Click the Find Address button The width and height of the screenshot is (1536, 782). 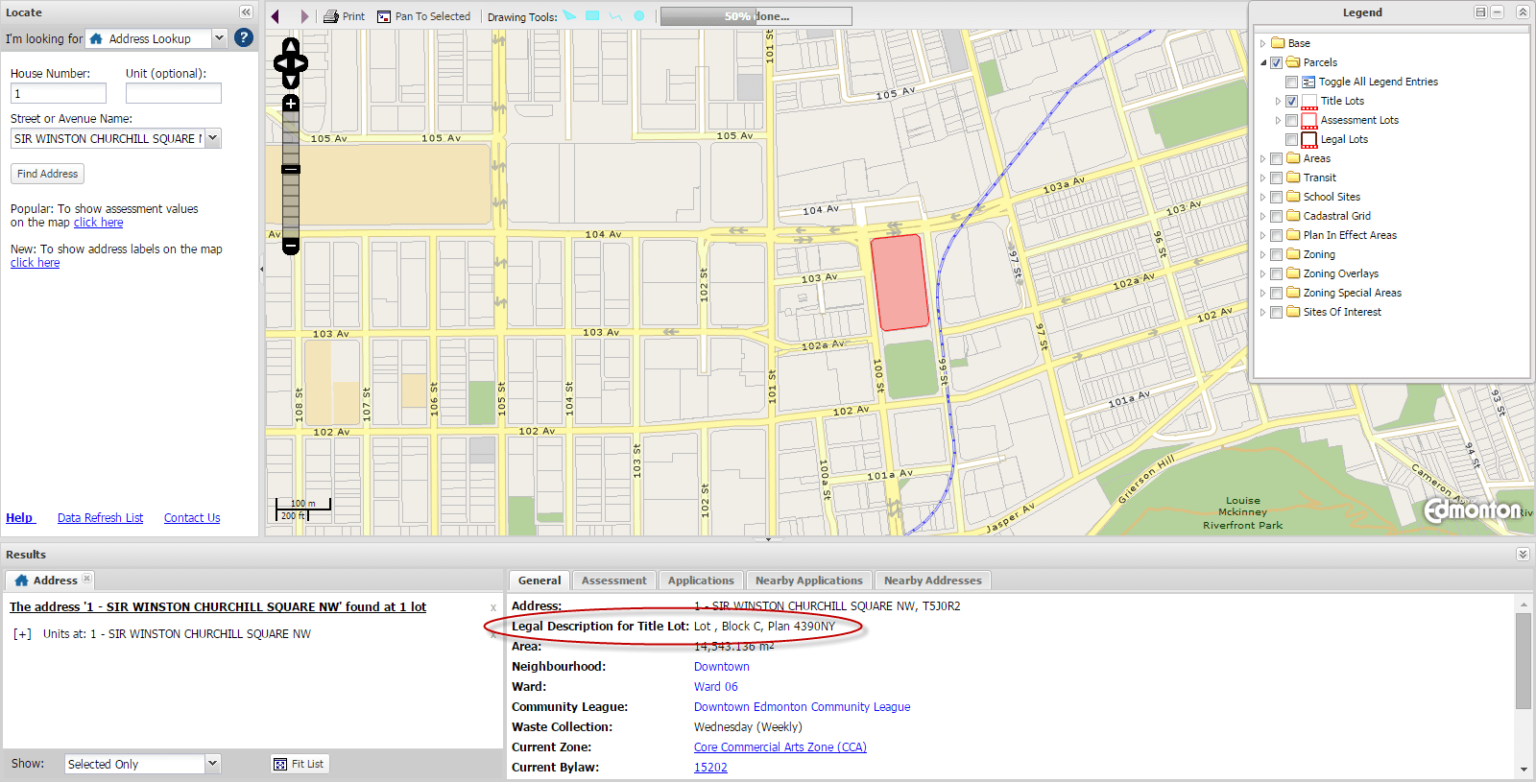coord(46,173)
